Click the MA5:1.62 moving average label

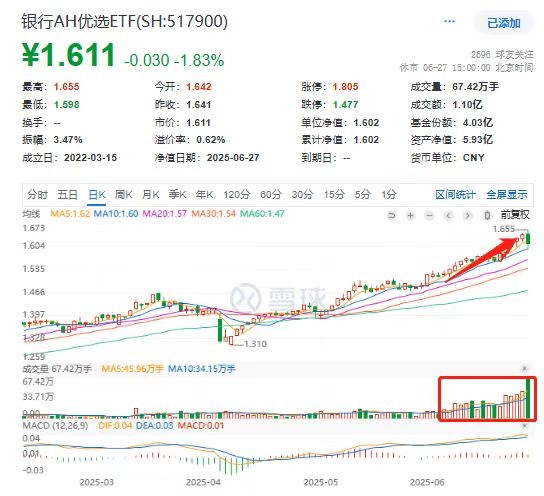pyautogui.click(x=70, y=214)
